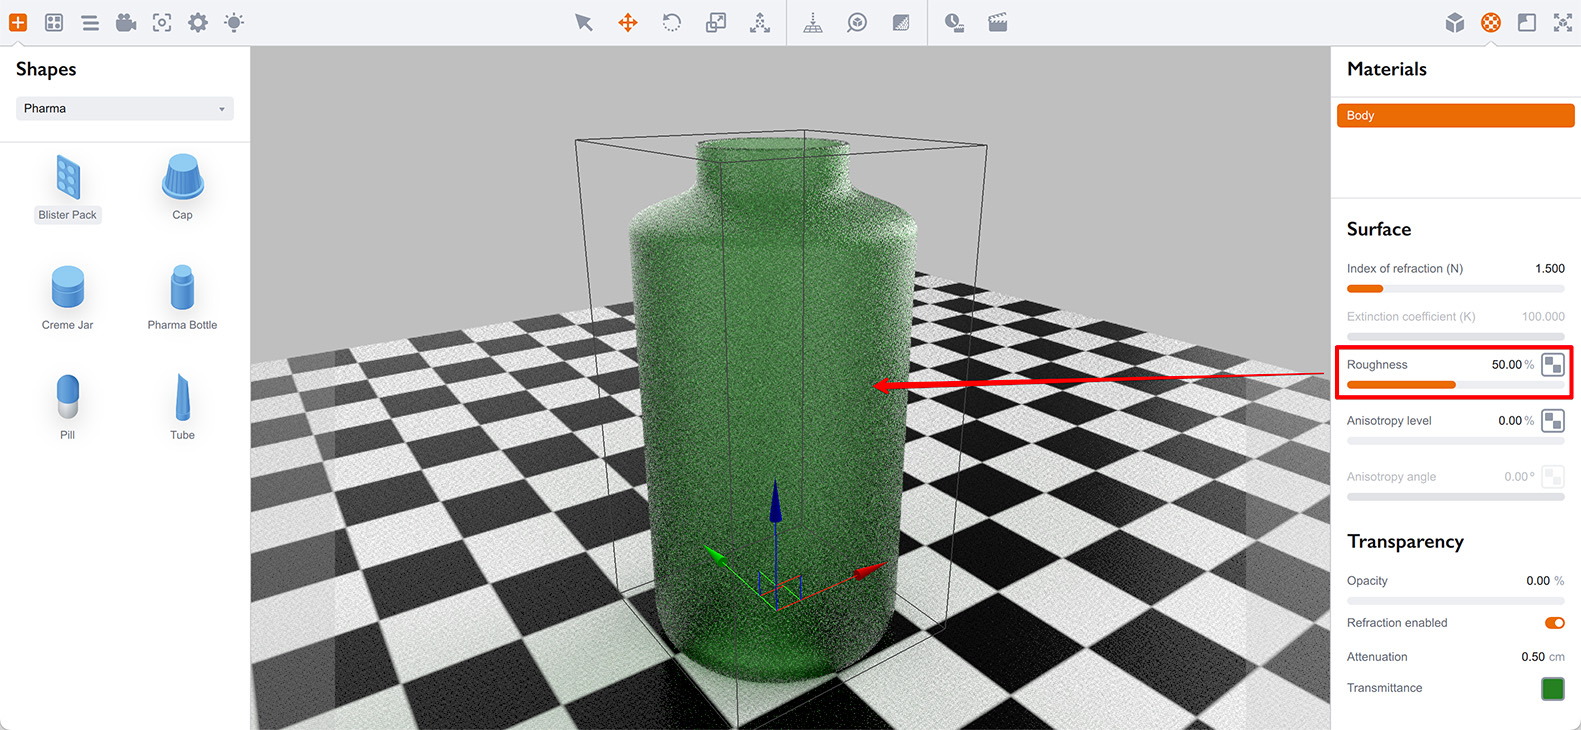
Task: Activate the move tool icon
Action: (x=628, y=22)
